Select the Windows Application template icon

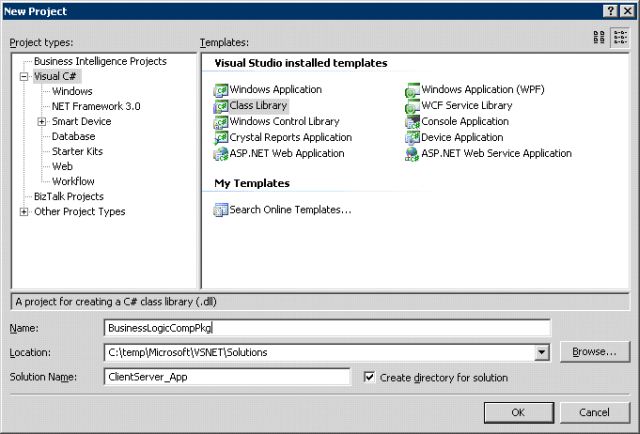(x=221, y=90)
